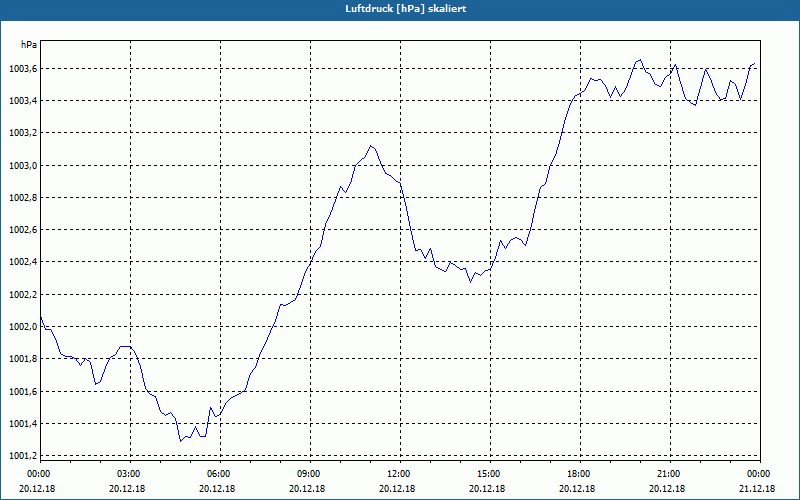Viewport: 800px width, 500px height.
Task: Pick the "20.12.18" date under 15:00
Action: coord(488,489)
